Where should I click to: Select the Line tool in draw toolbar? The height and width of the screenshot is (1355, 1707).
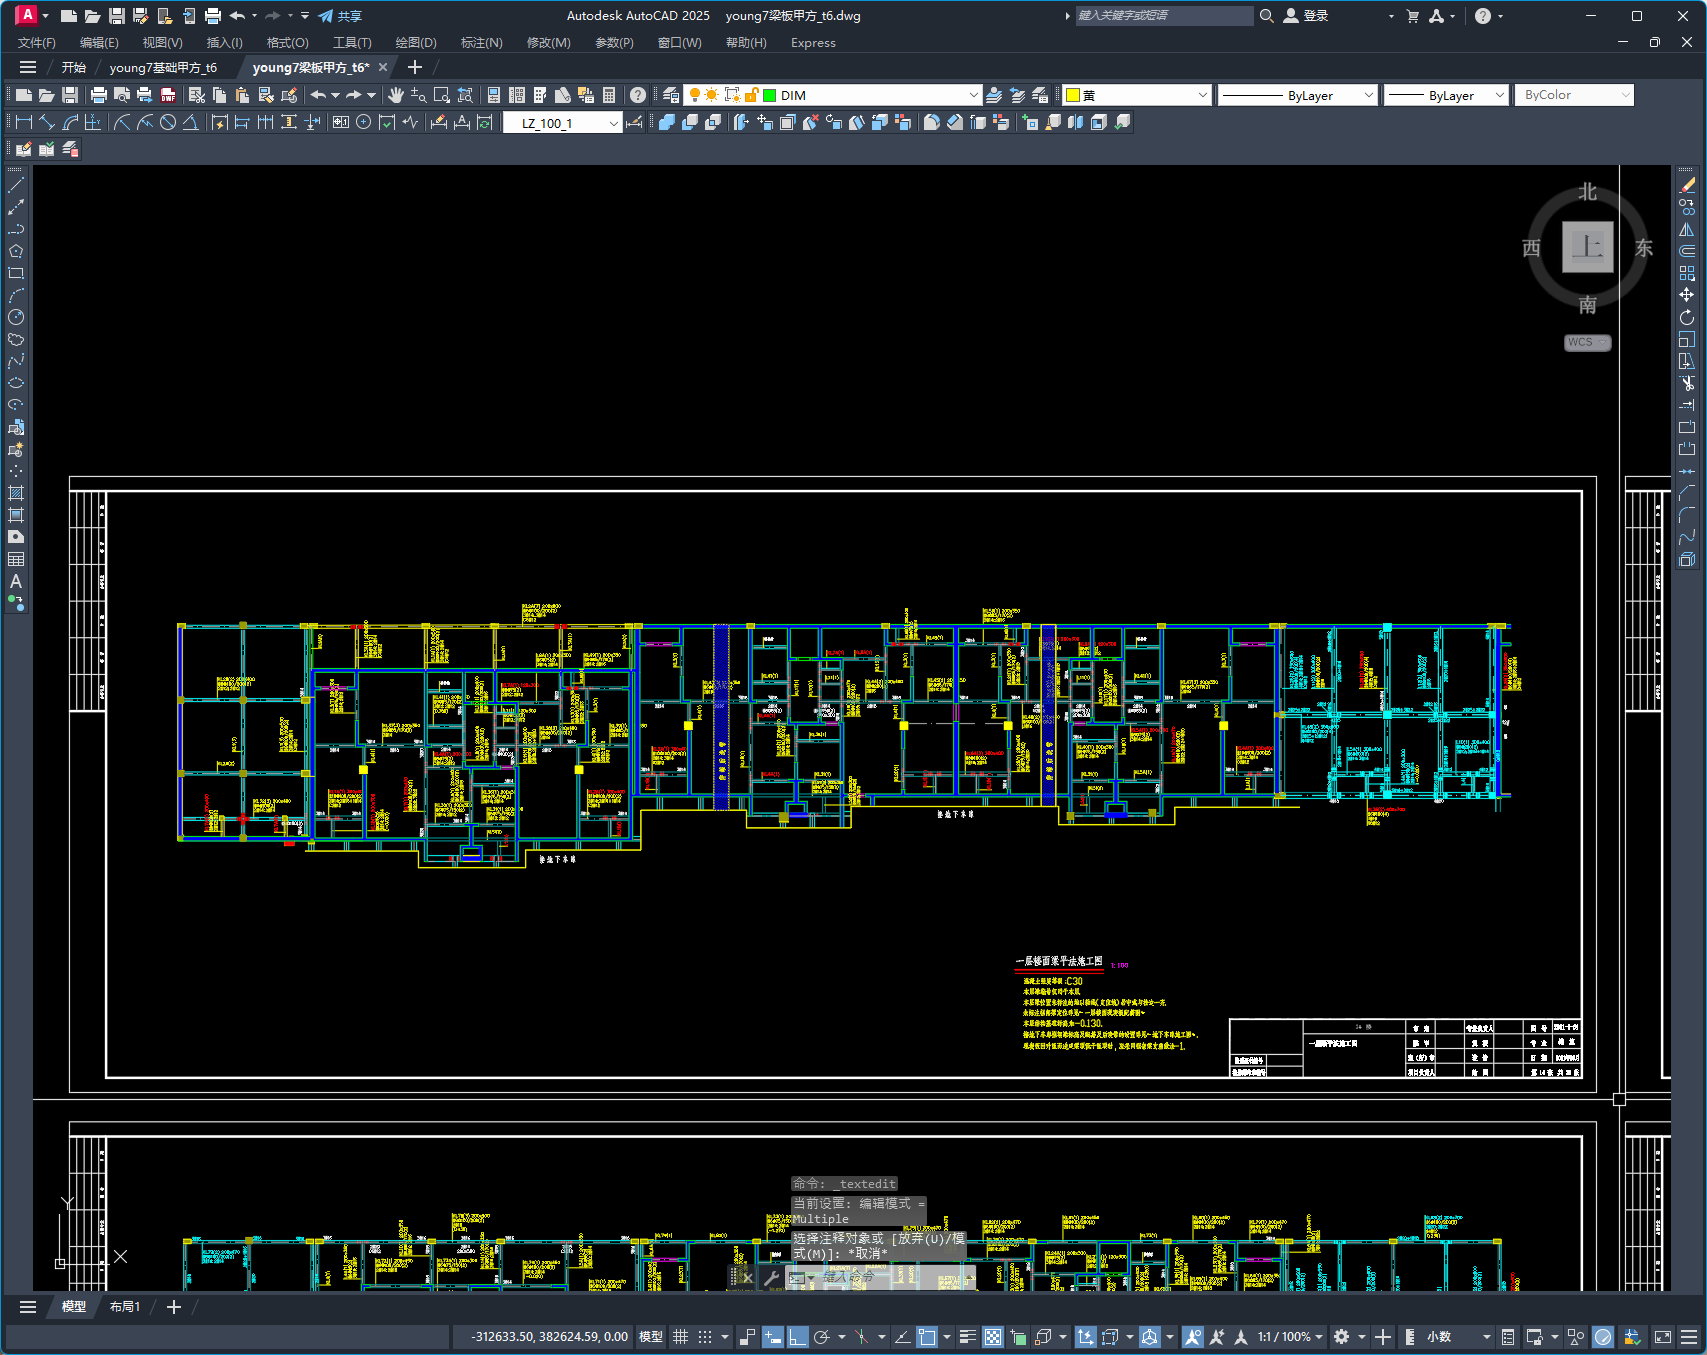16,185
